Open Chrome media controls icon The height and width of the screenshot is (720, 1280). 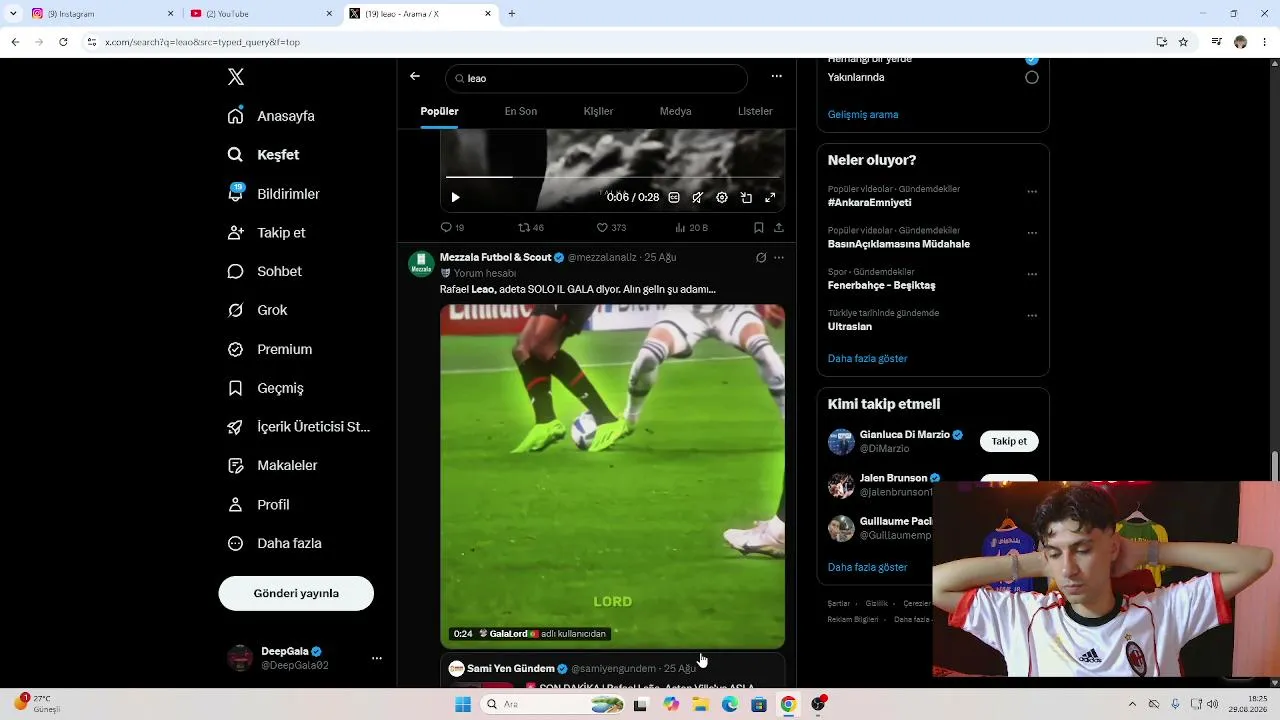pyautogui.click(x=1217, y=42)
